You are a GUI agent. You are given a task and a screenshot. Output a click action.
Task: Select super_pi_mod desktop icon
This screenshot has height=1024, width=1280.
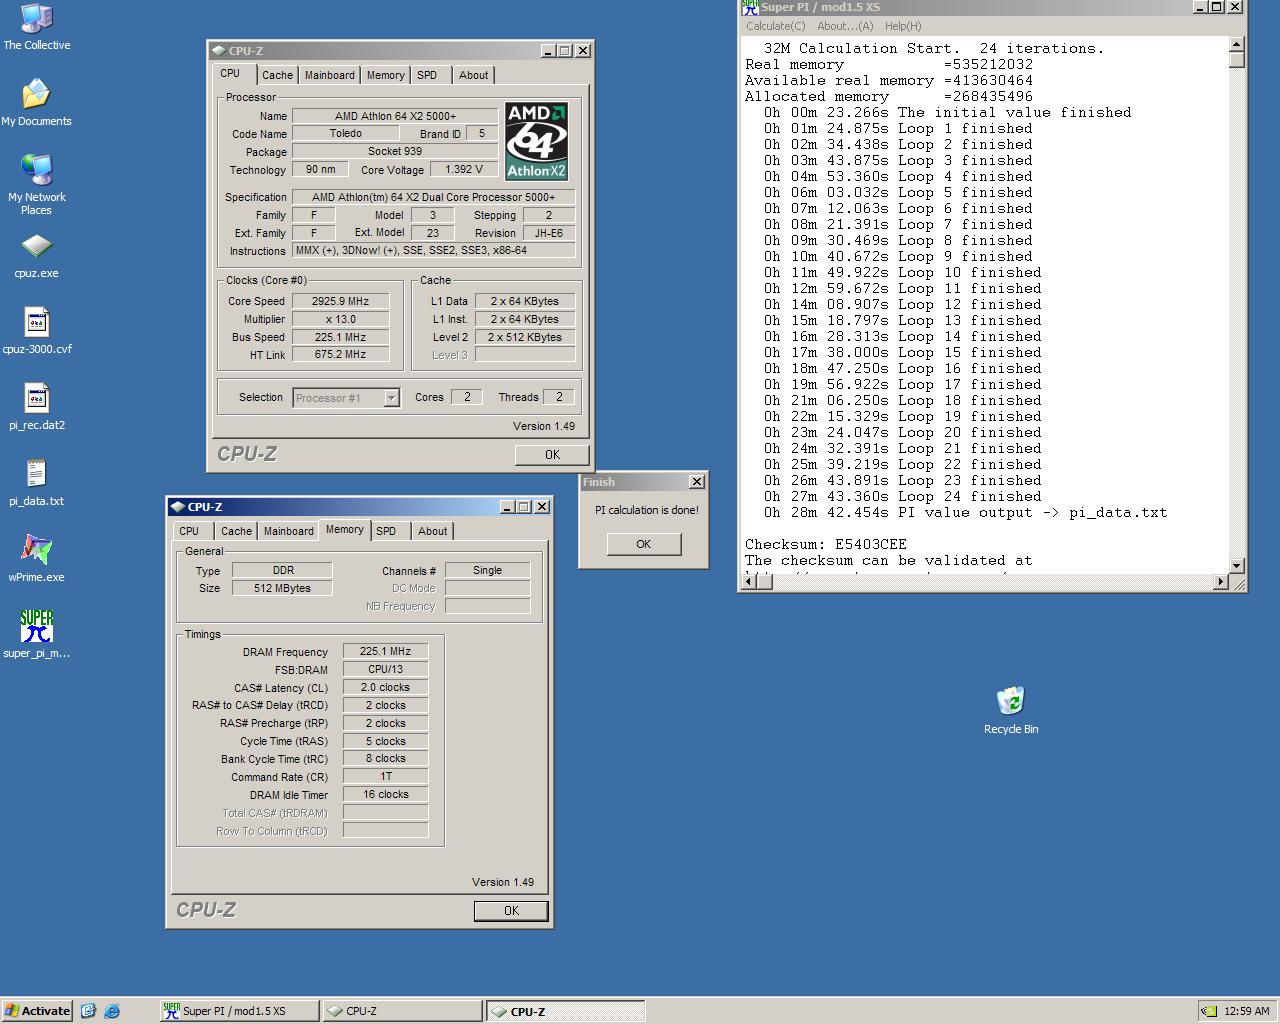(37, 636)
